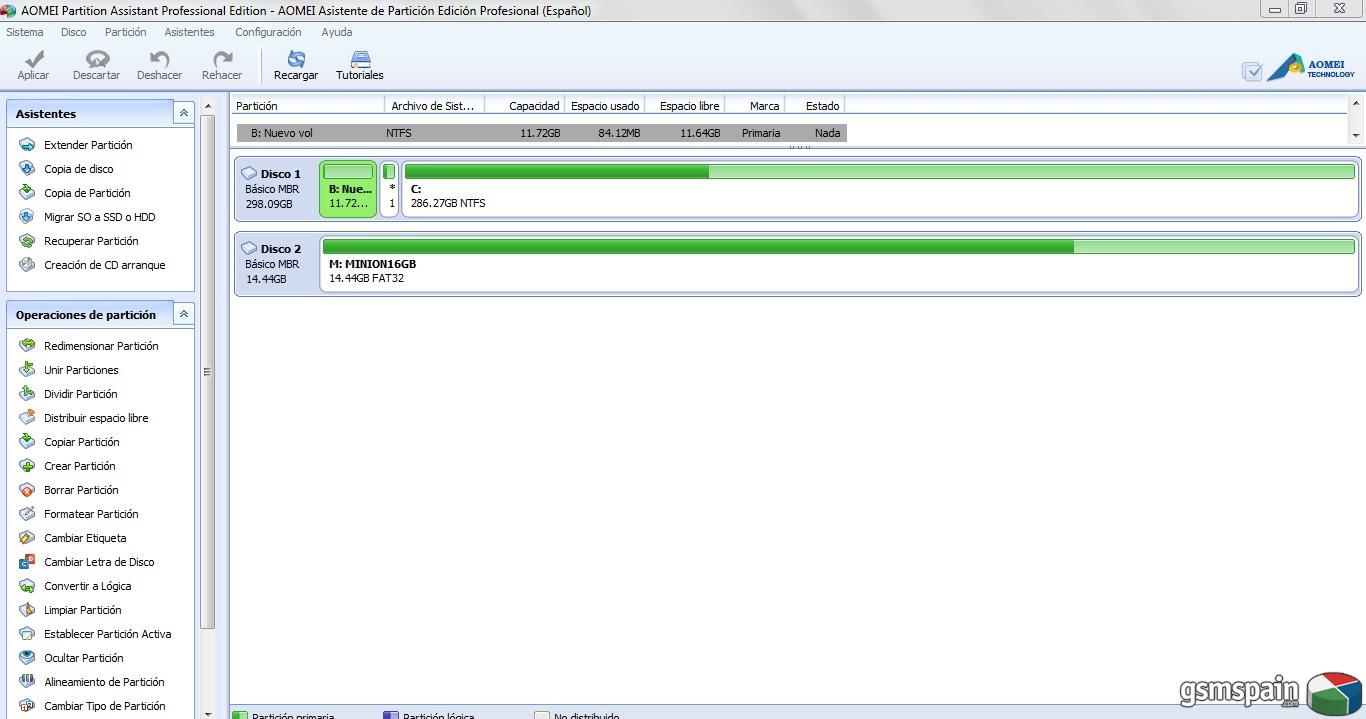Screen dimensions: 1366x719
Task: Click the Cambiar Tipo de Partición icon
Action: click(x=27, y=706)
